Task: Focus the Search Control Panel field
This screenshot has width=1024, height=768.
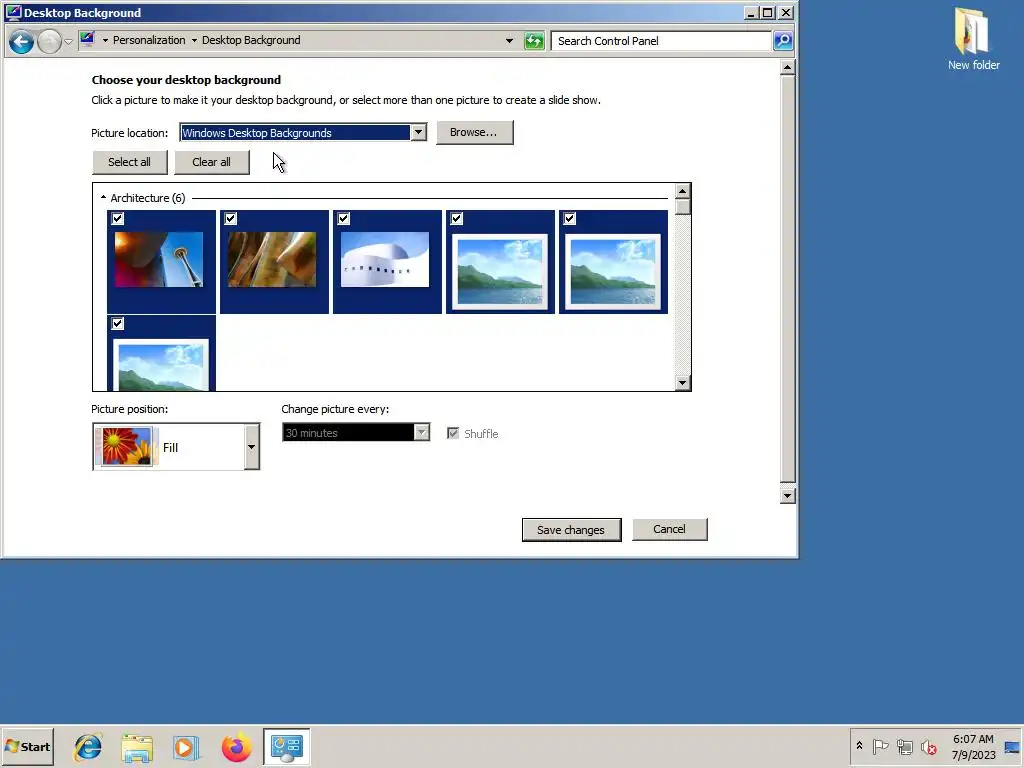Action: point(661,40)
